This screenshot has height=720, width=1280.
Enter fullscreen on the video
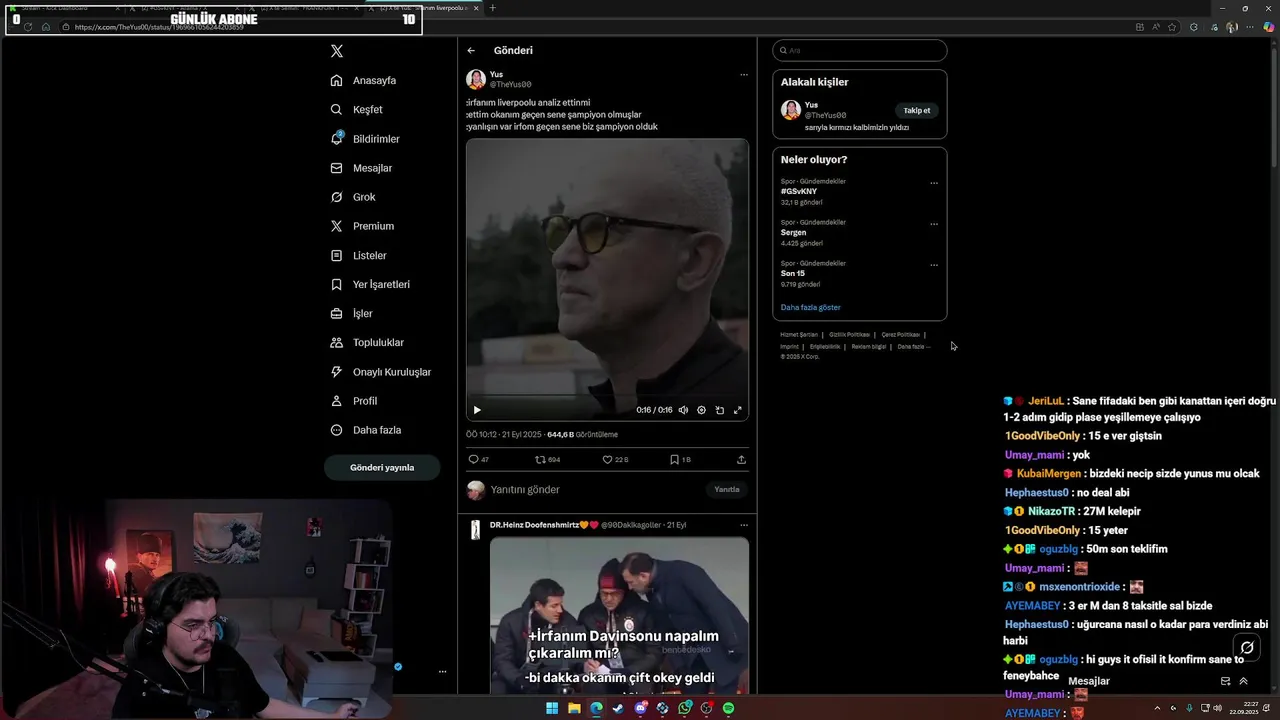point(738,410)
